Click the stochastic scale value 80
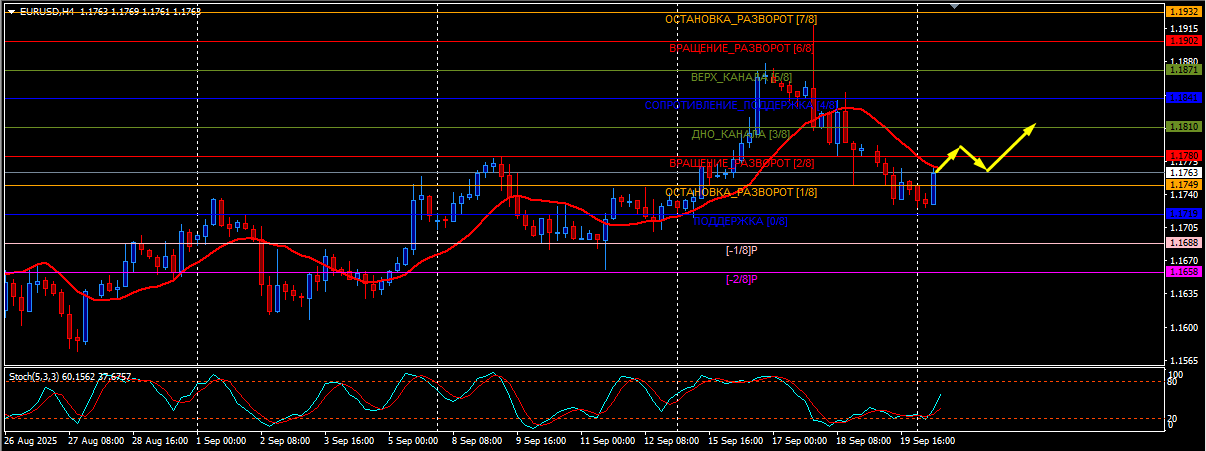The height and width of the screenshot is (451, 1206). click(x=1174, y=381)
